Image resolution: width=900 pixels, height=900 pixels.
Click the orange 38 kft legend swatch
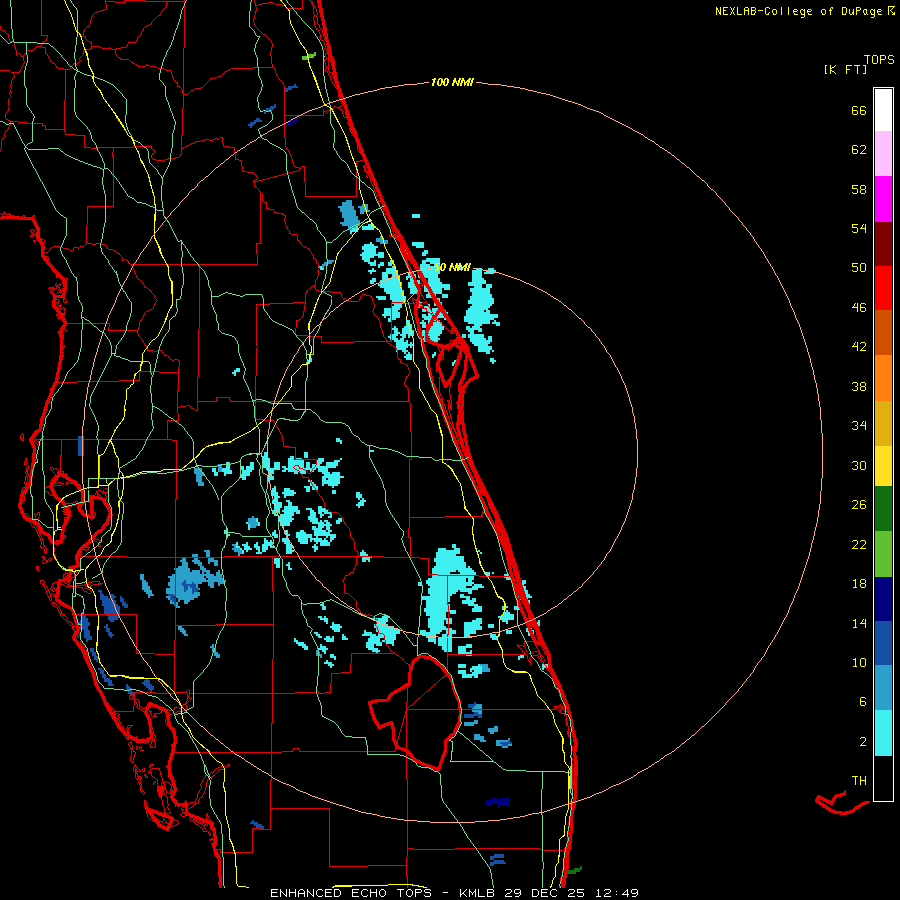pos(883,378)
